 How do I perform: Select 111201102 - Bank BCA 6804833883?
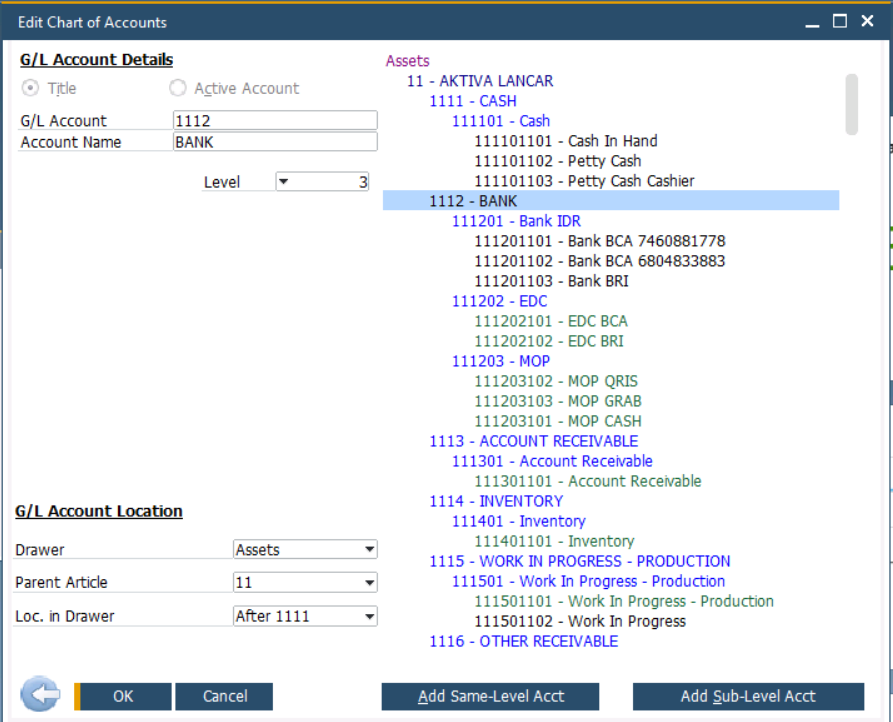[600, 261]
